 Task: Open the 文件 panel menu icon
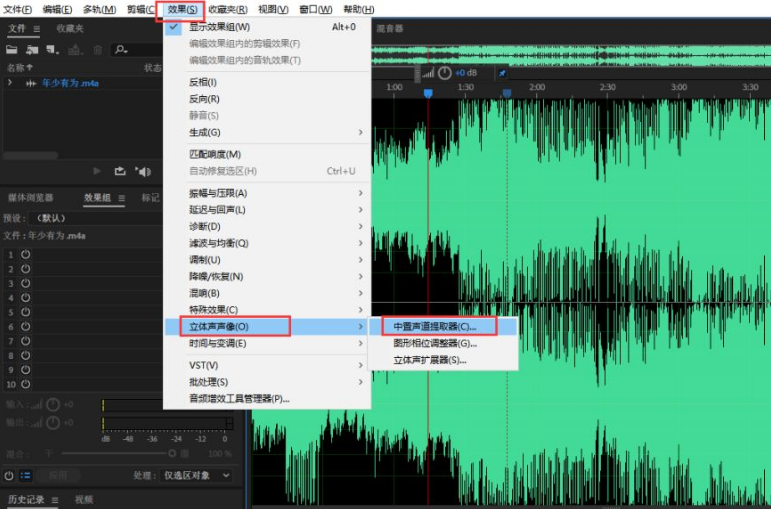pos(36,29)
